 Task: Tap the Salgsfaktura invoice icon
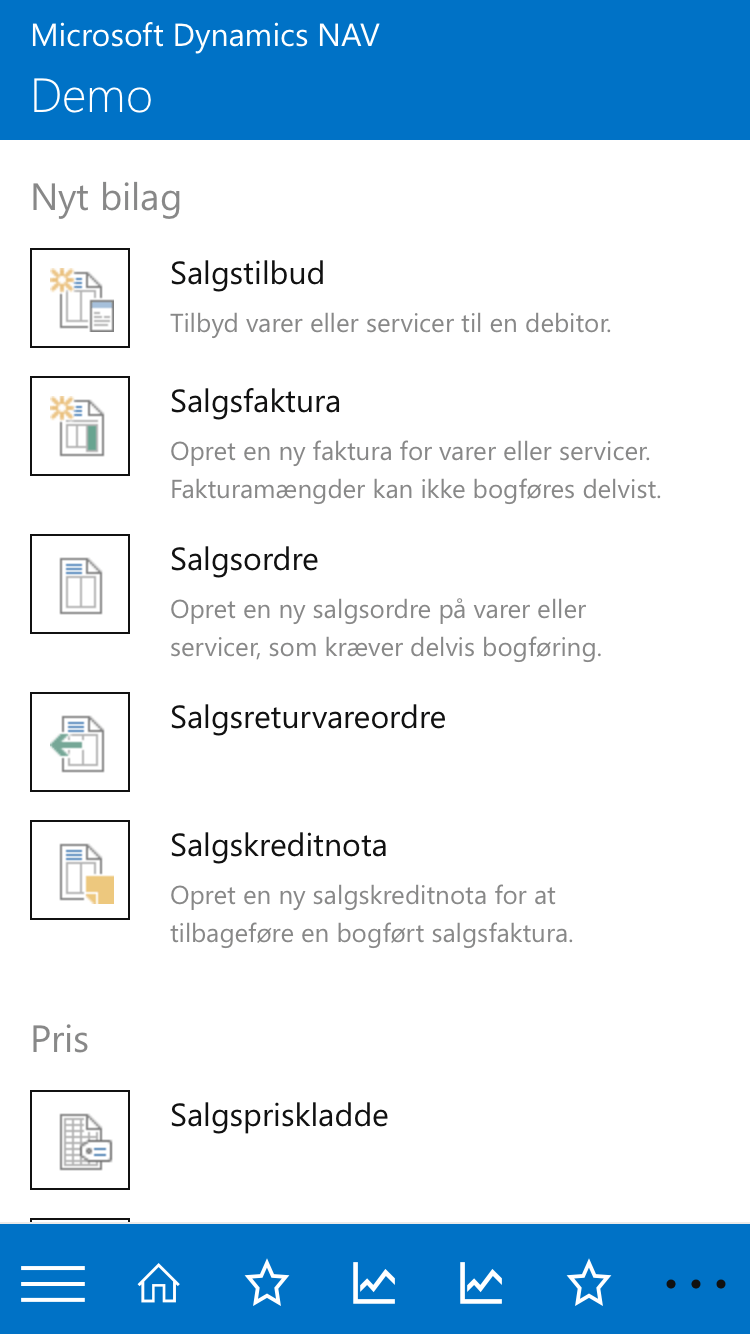point(80,426)
